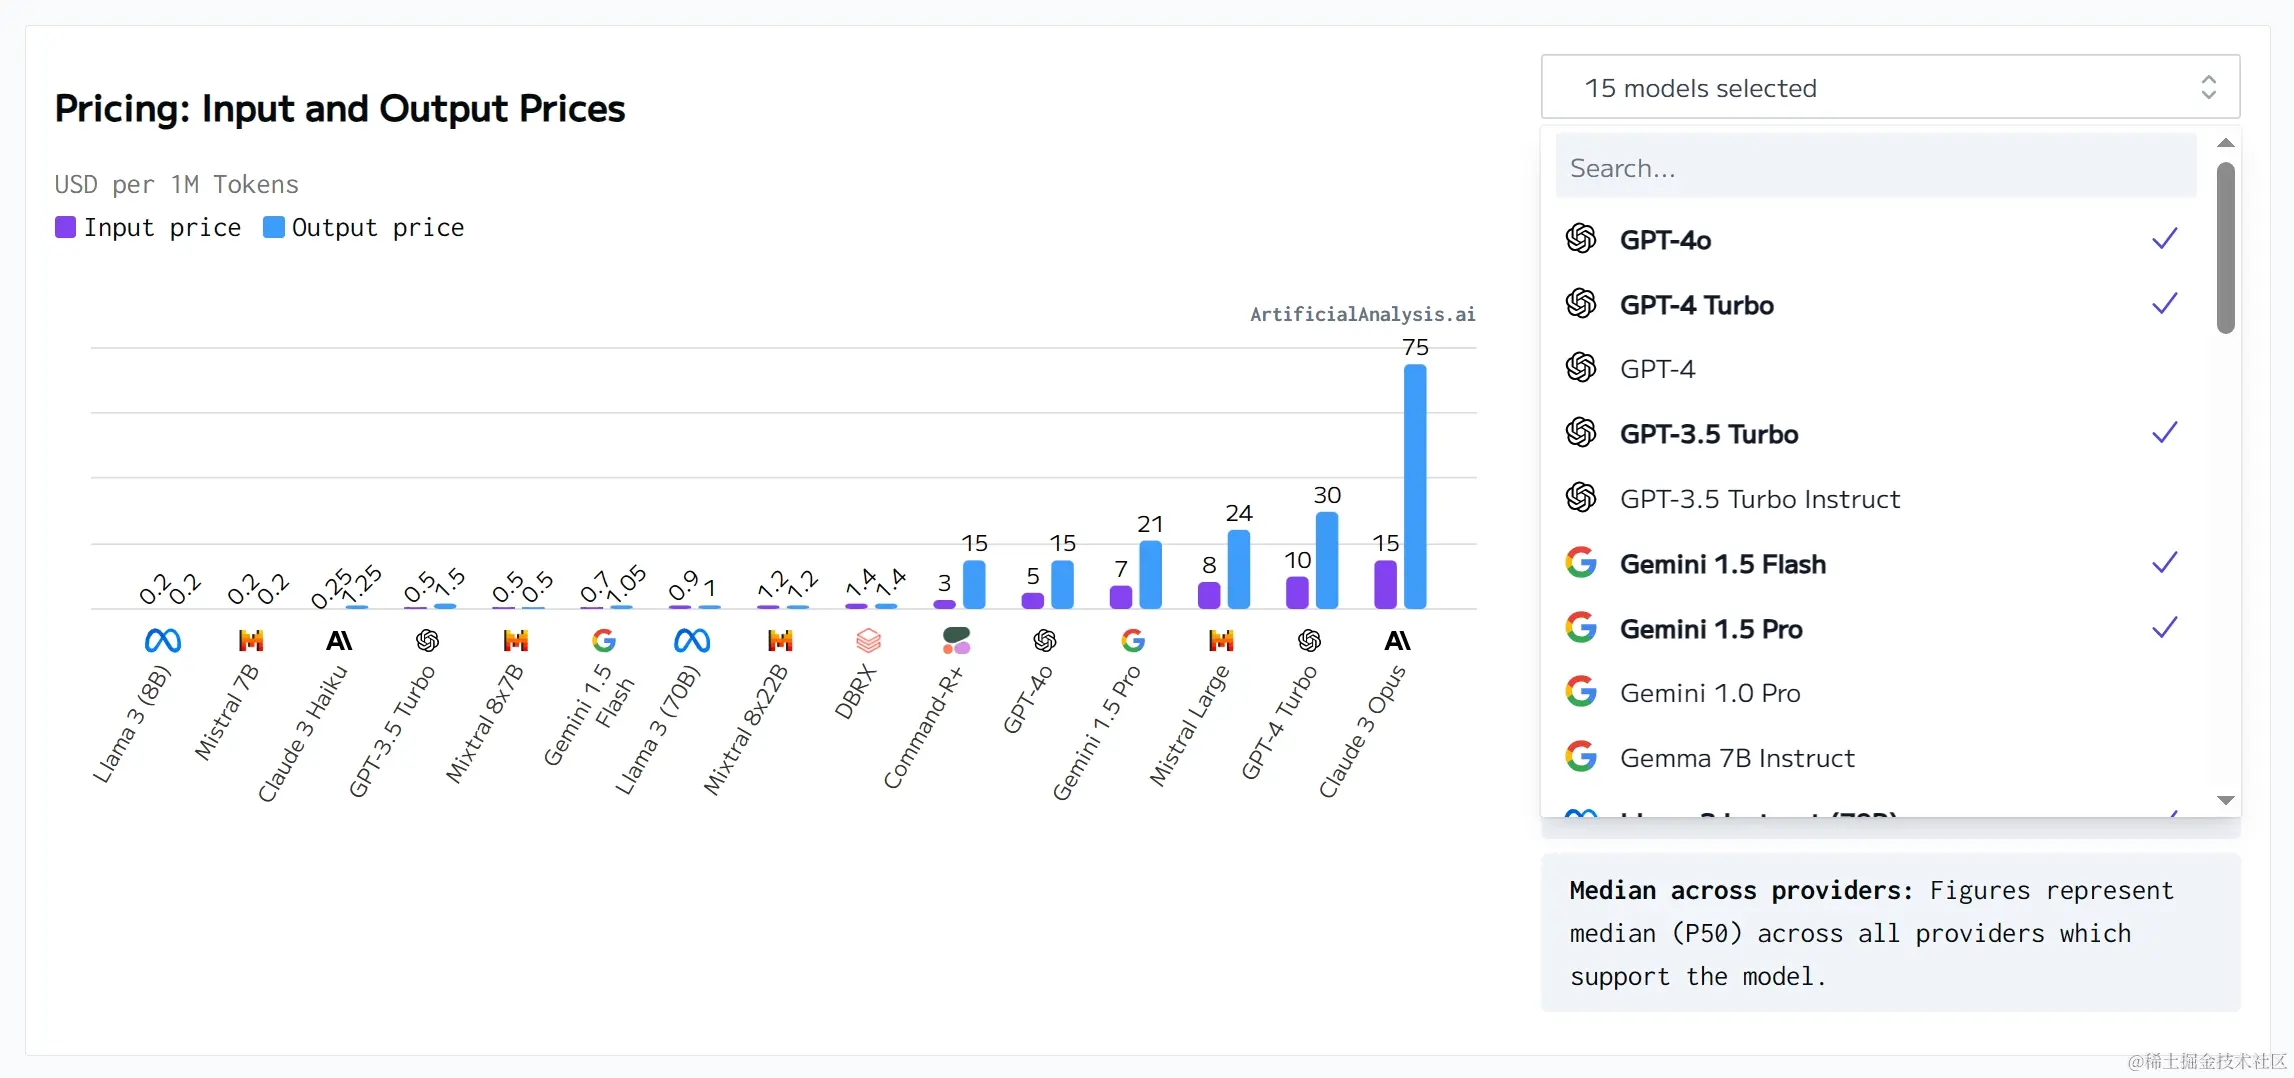Viewport: 2294px width, 1078px height.
Task: Click the Mistral logo above Mixtral 8x7B
Action: 516,640
